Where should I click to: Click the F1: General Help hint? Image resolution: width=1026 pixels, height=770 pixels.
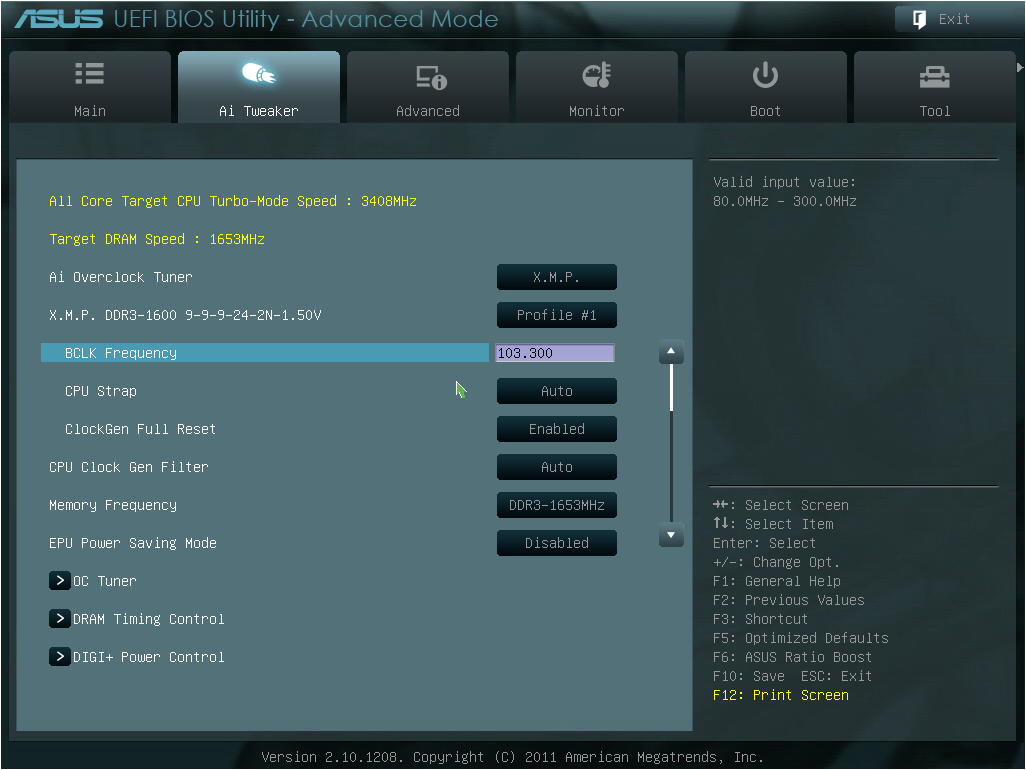pyautogui.click(x=777, y=581)
